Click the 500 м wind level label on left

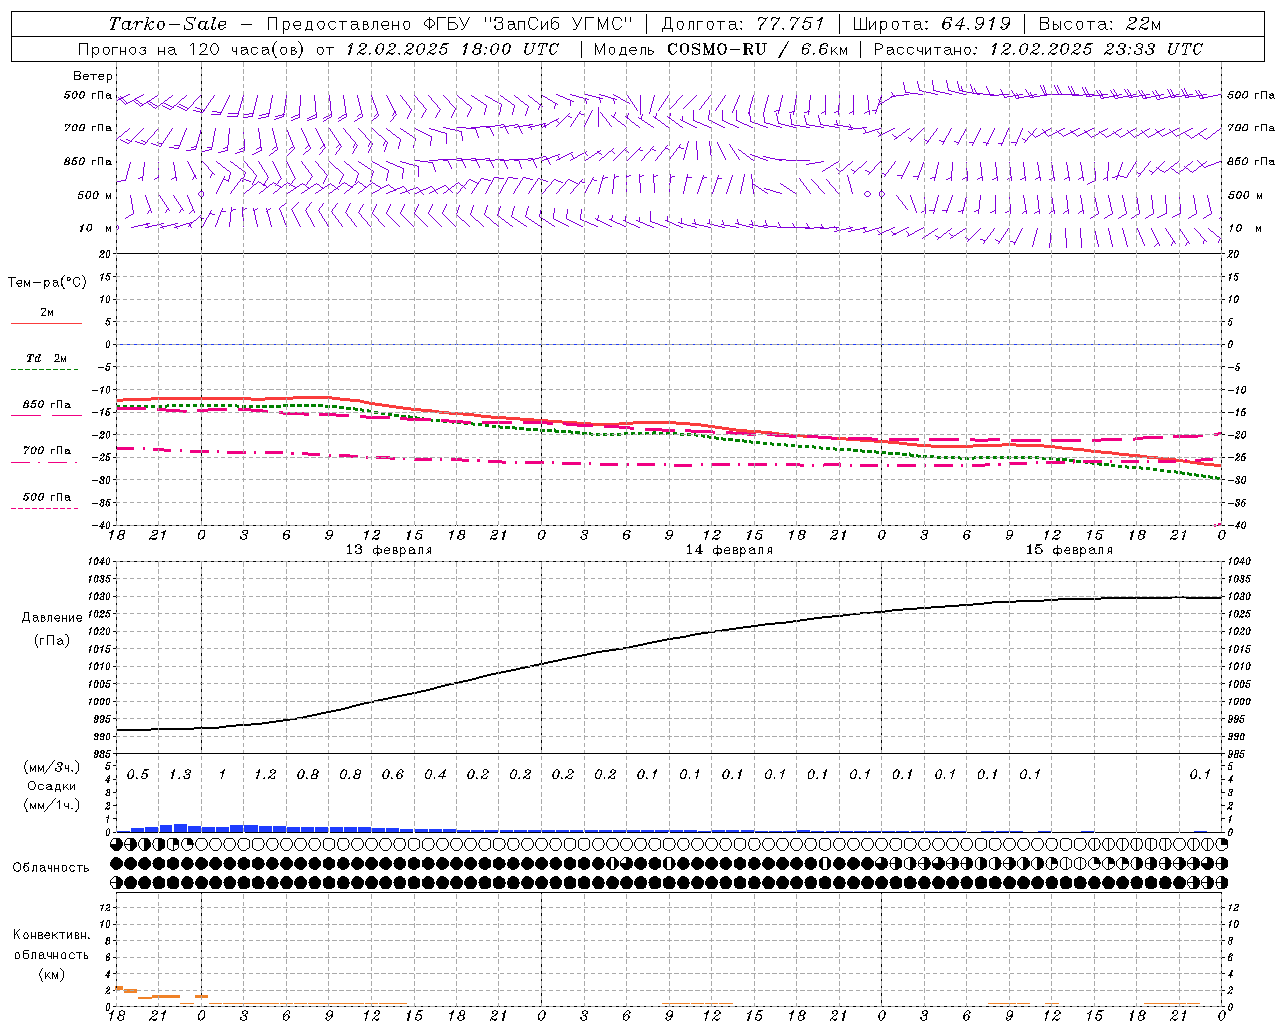click(96, 195)
